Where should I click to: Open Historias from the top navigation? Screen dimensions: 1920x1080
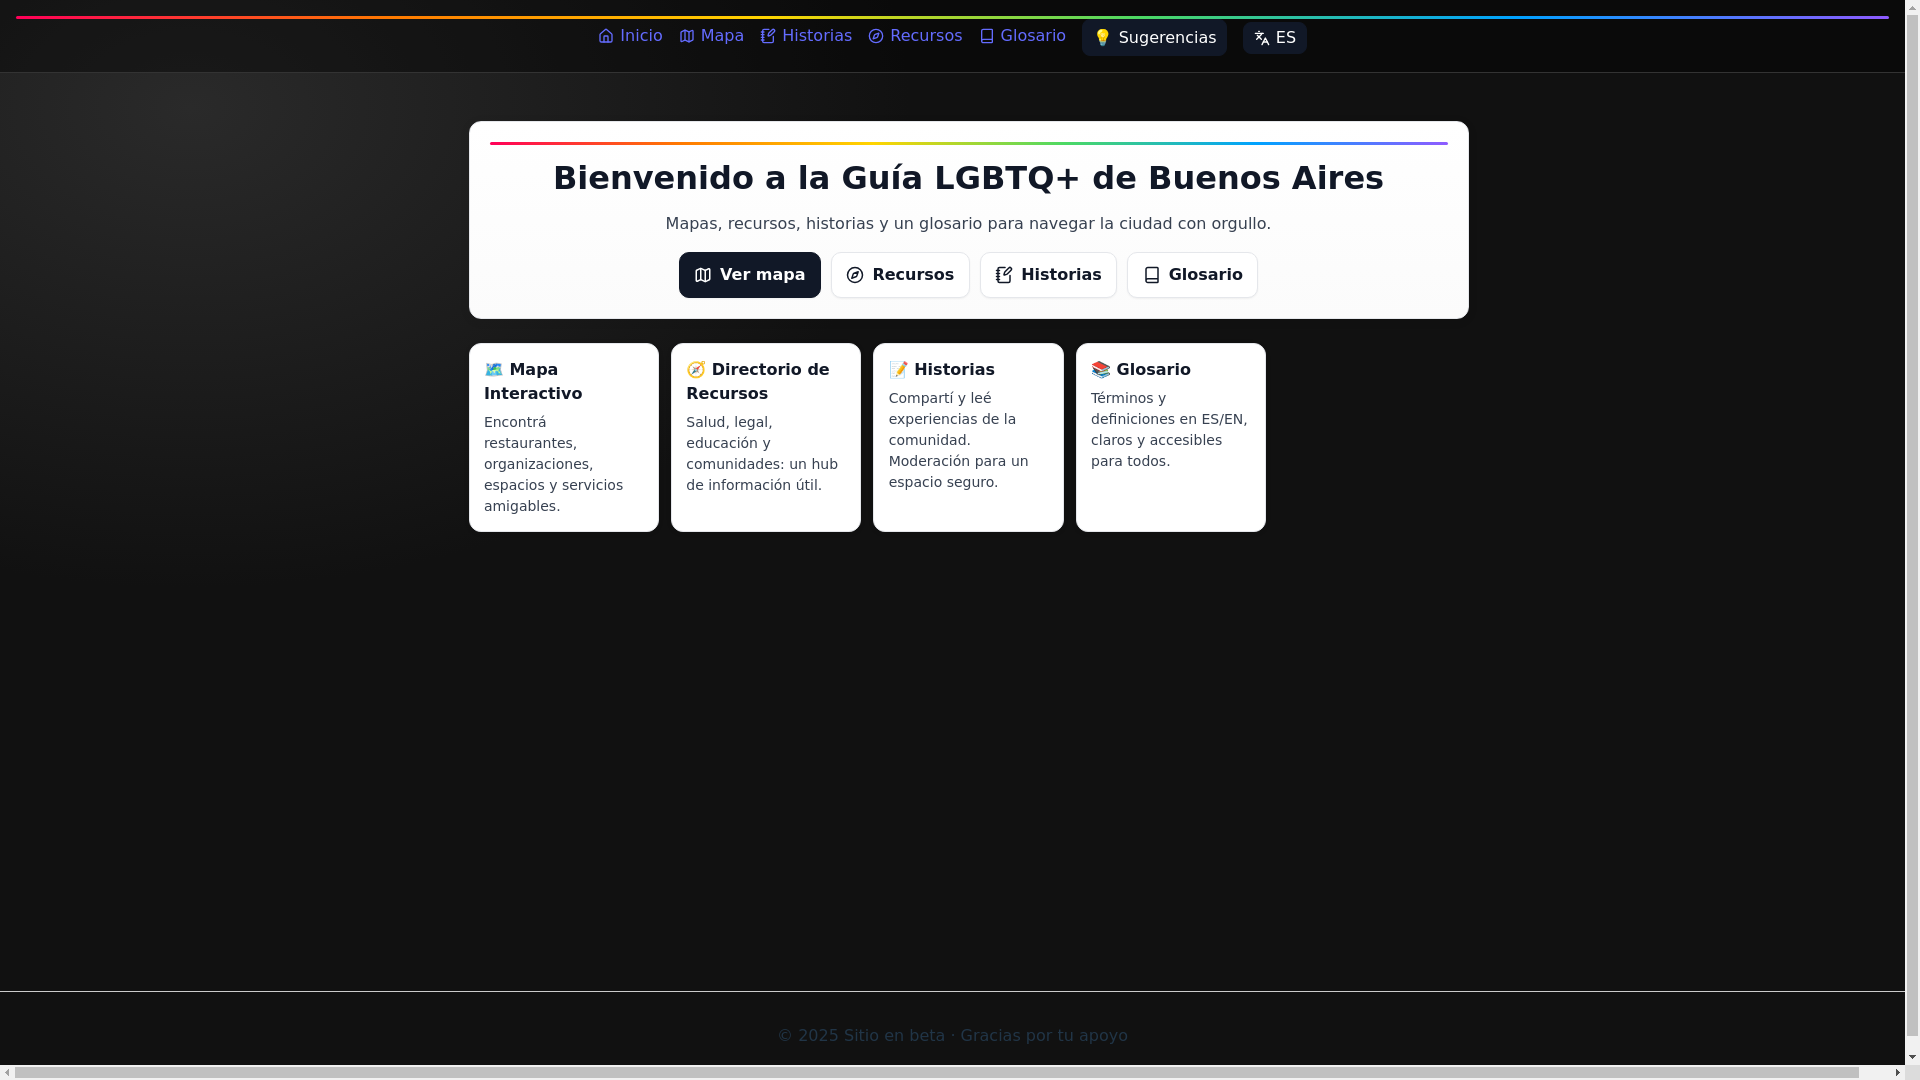click(806, 36)
